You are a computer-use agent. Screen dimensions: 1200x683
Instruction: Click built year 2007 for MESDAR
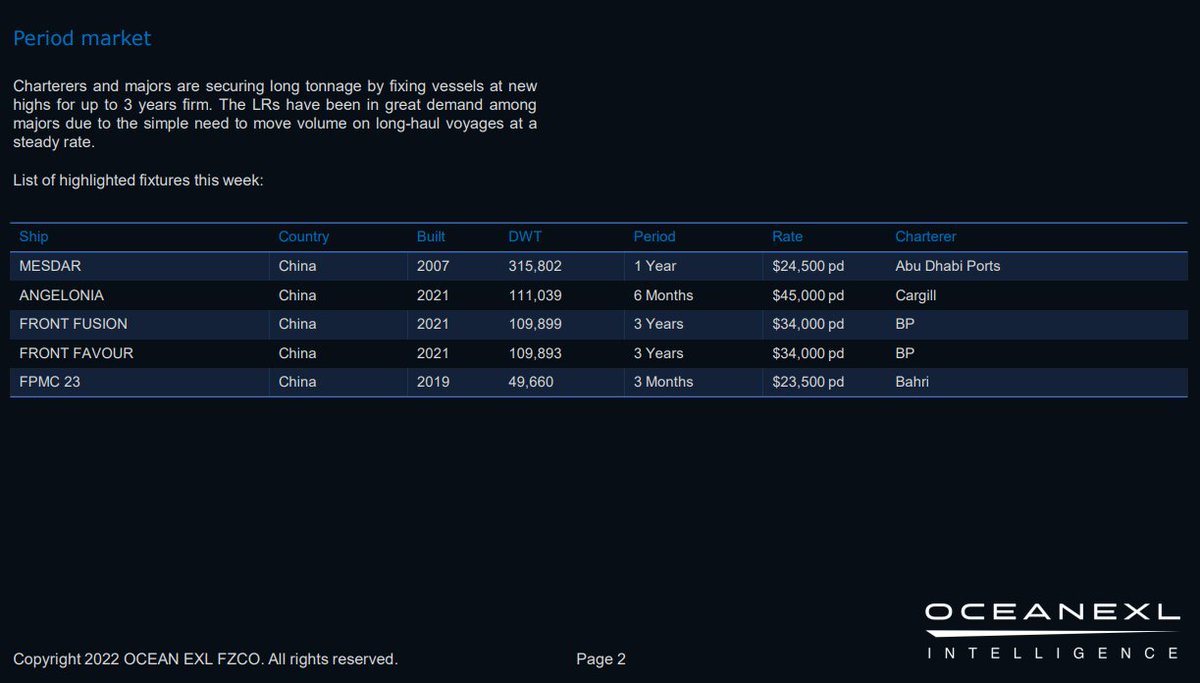coord(433,266)
